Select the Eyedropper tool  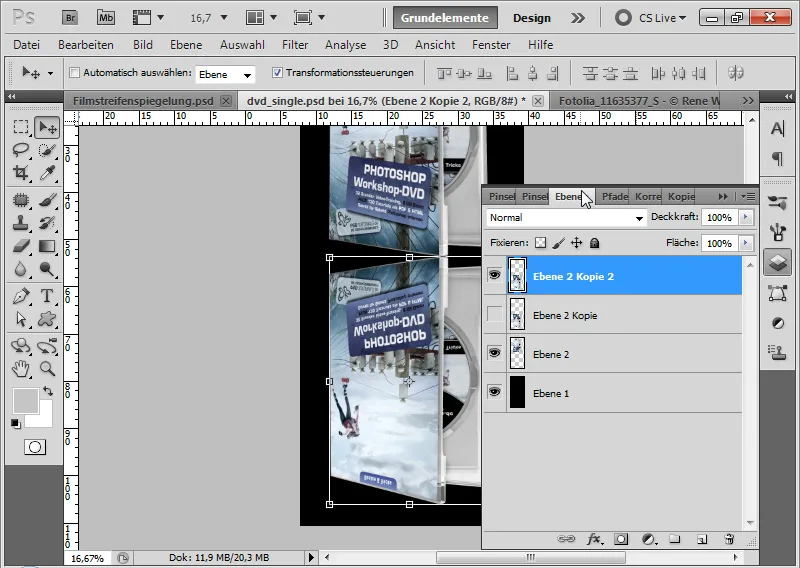click(x=47, y=172)
